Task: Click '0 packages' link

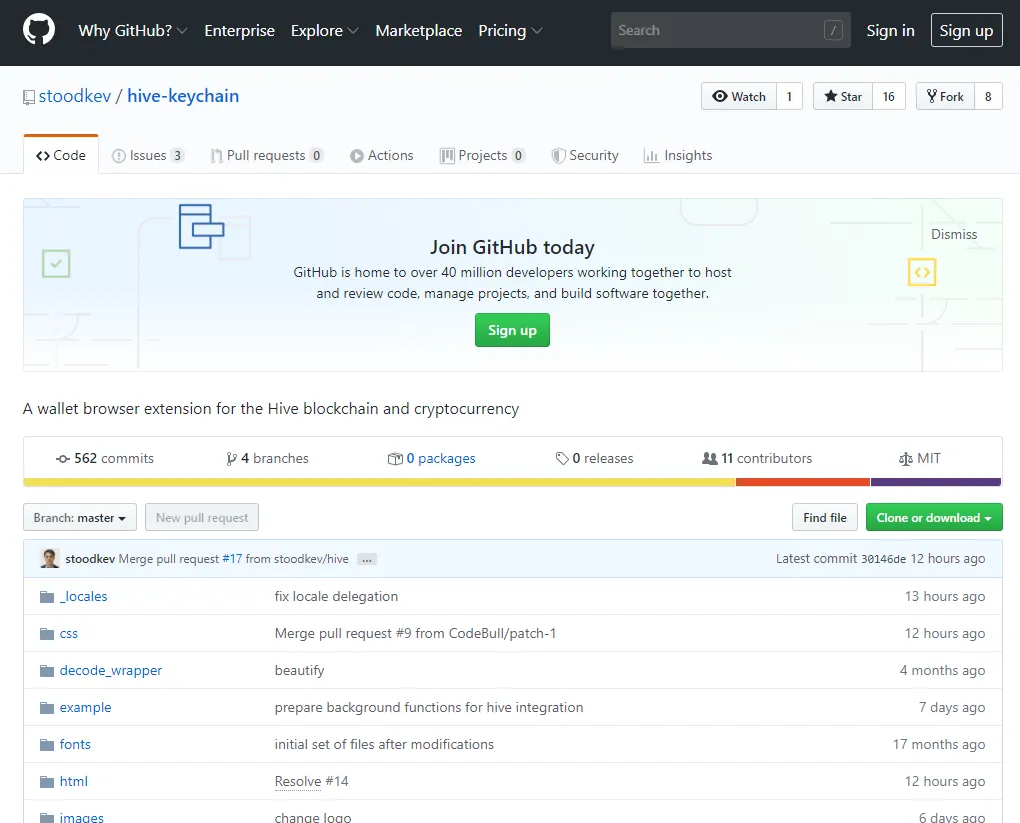Action: pos(441,459)
